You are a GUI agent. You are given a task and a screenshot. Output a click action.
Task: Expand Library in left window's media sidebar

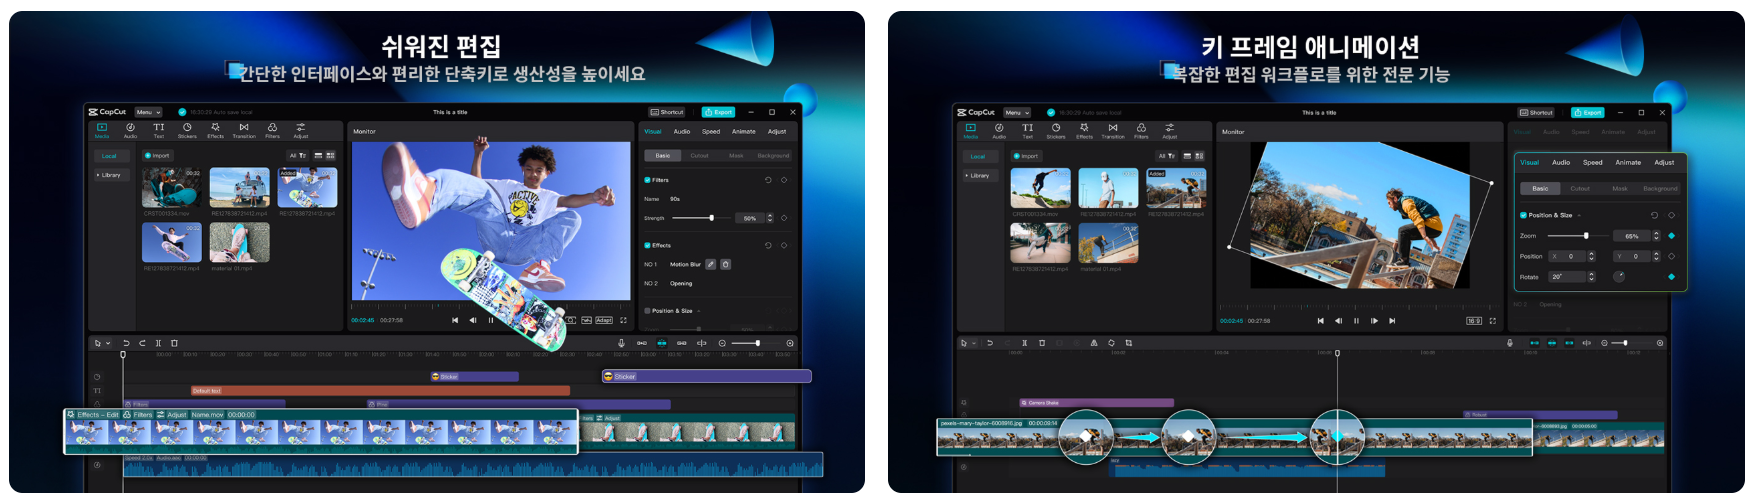(109, 175)
